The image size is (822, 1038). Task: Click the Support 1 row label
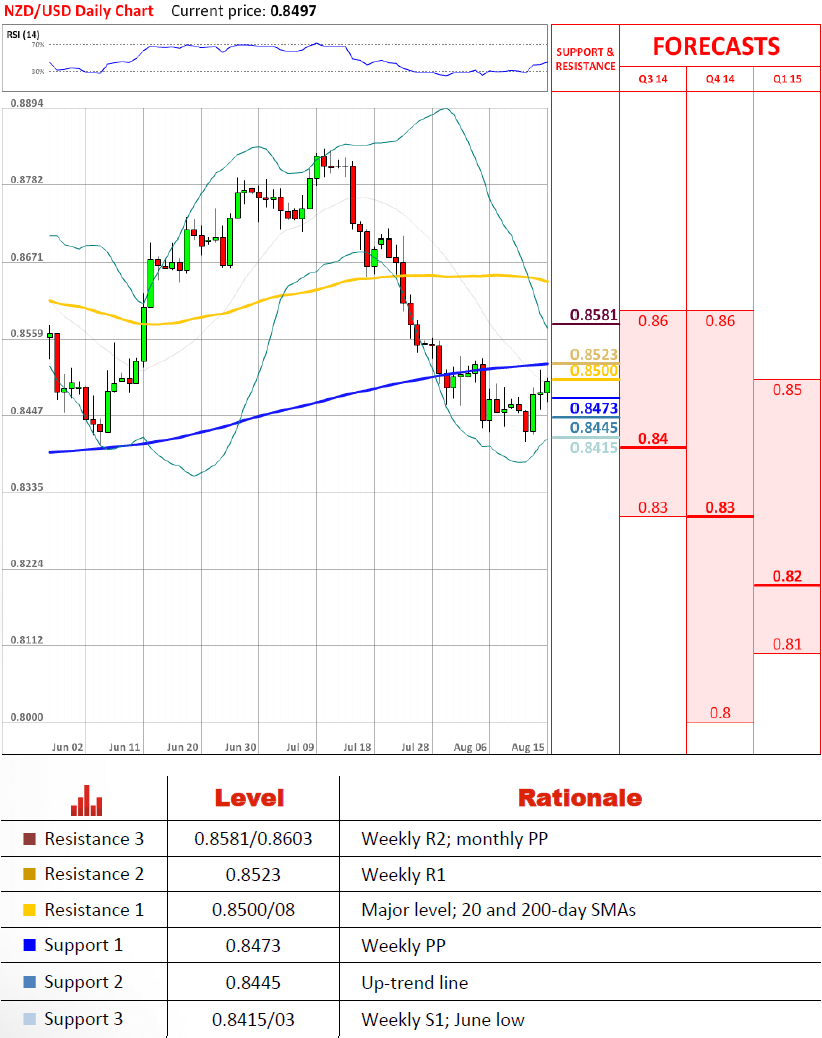[x=83, y=945]
